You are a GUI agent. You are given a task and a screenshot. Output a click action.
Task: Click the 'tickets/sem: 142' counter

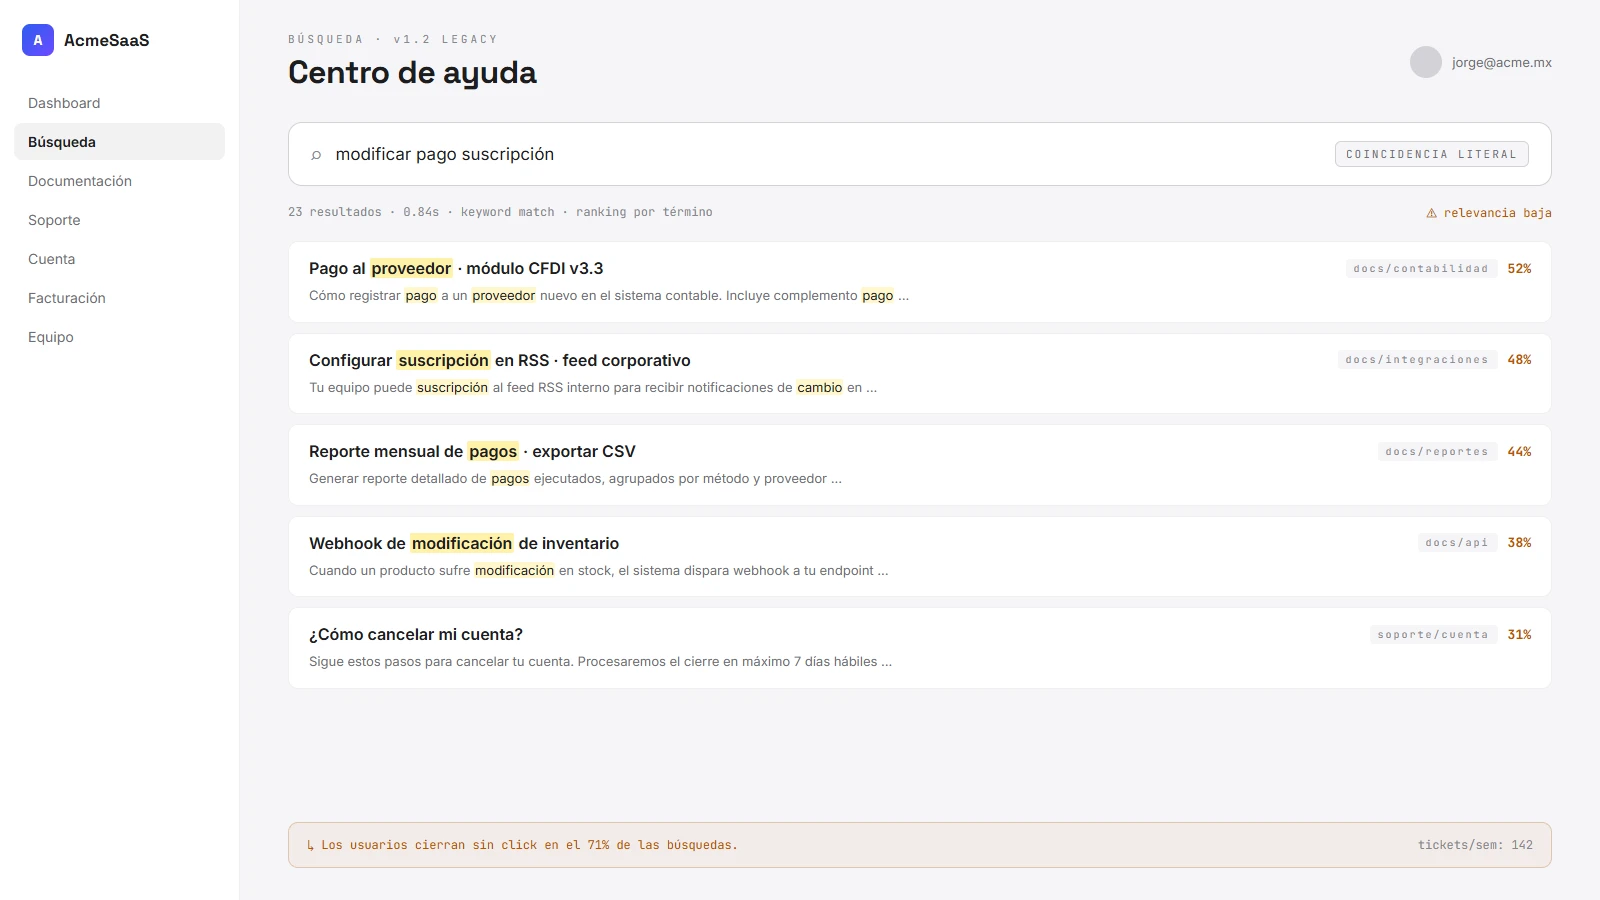pos(1475,845)
